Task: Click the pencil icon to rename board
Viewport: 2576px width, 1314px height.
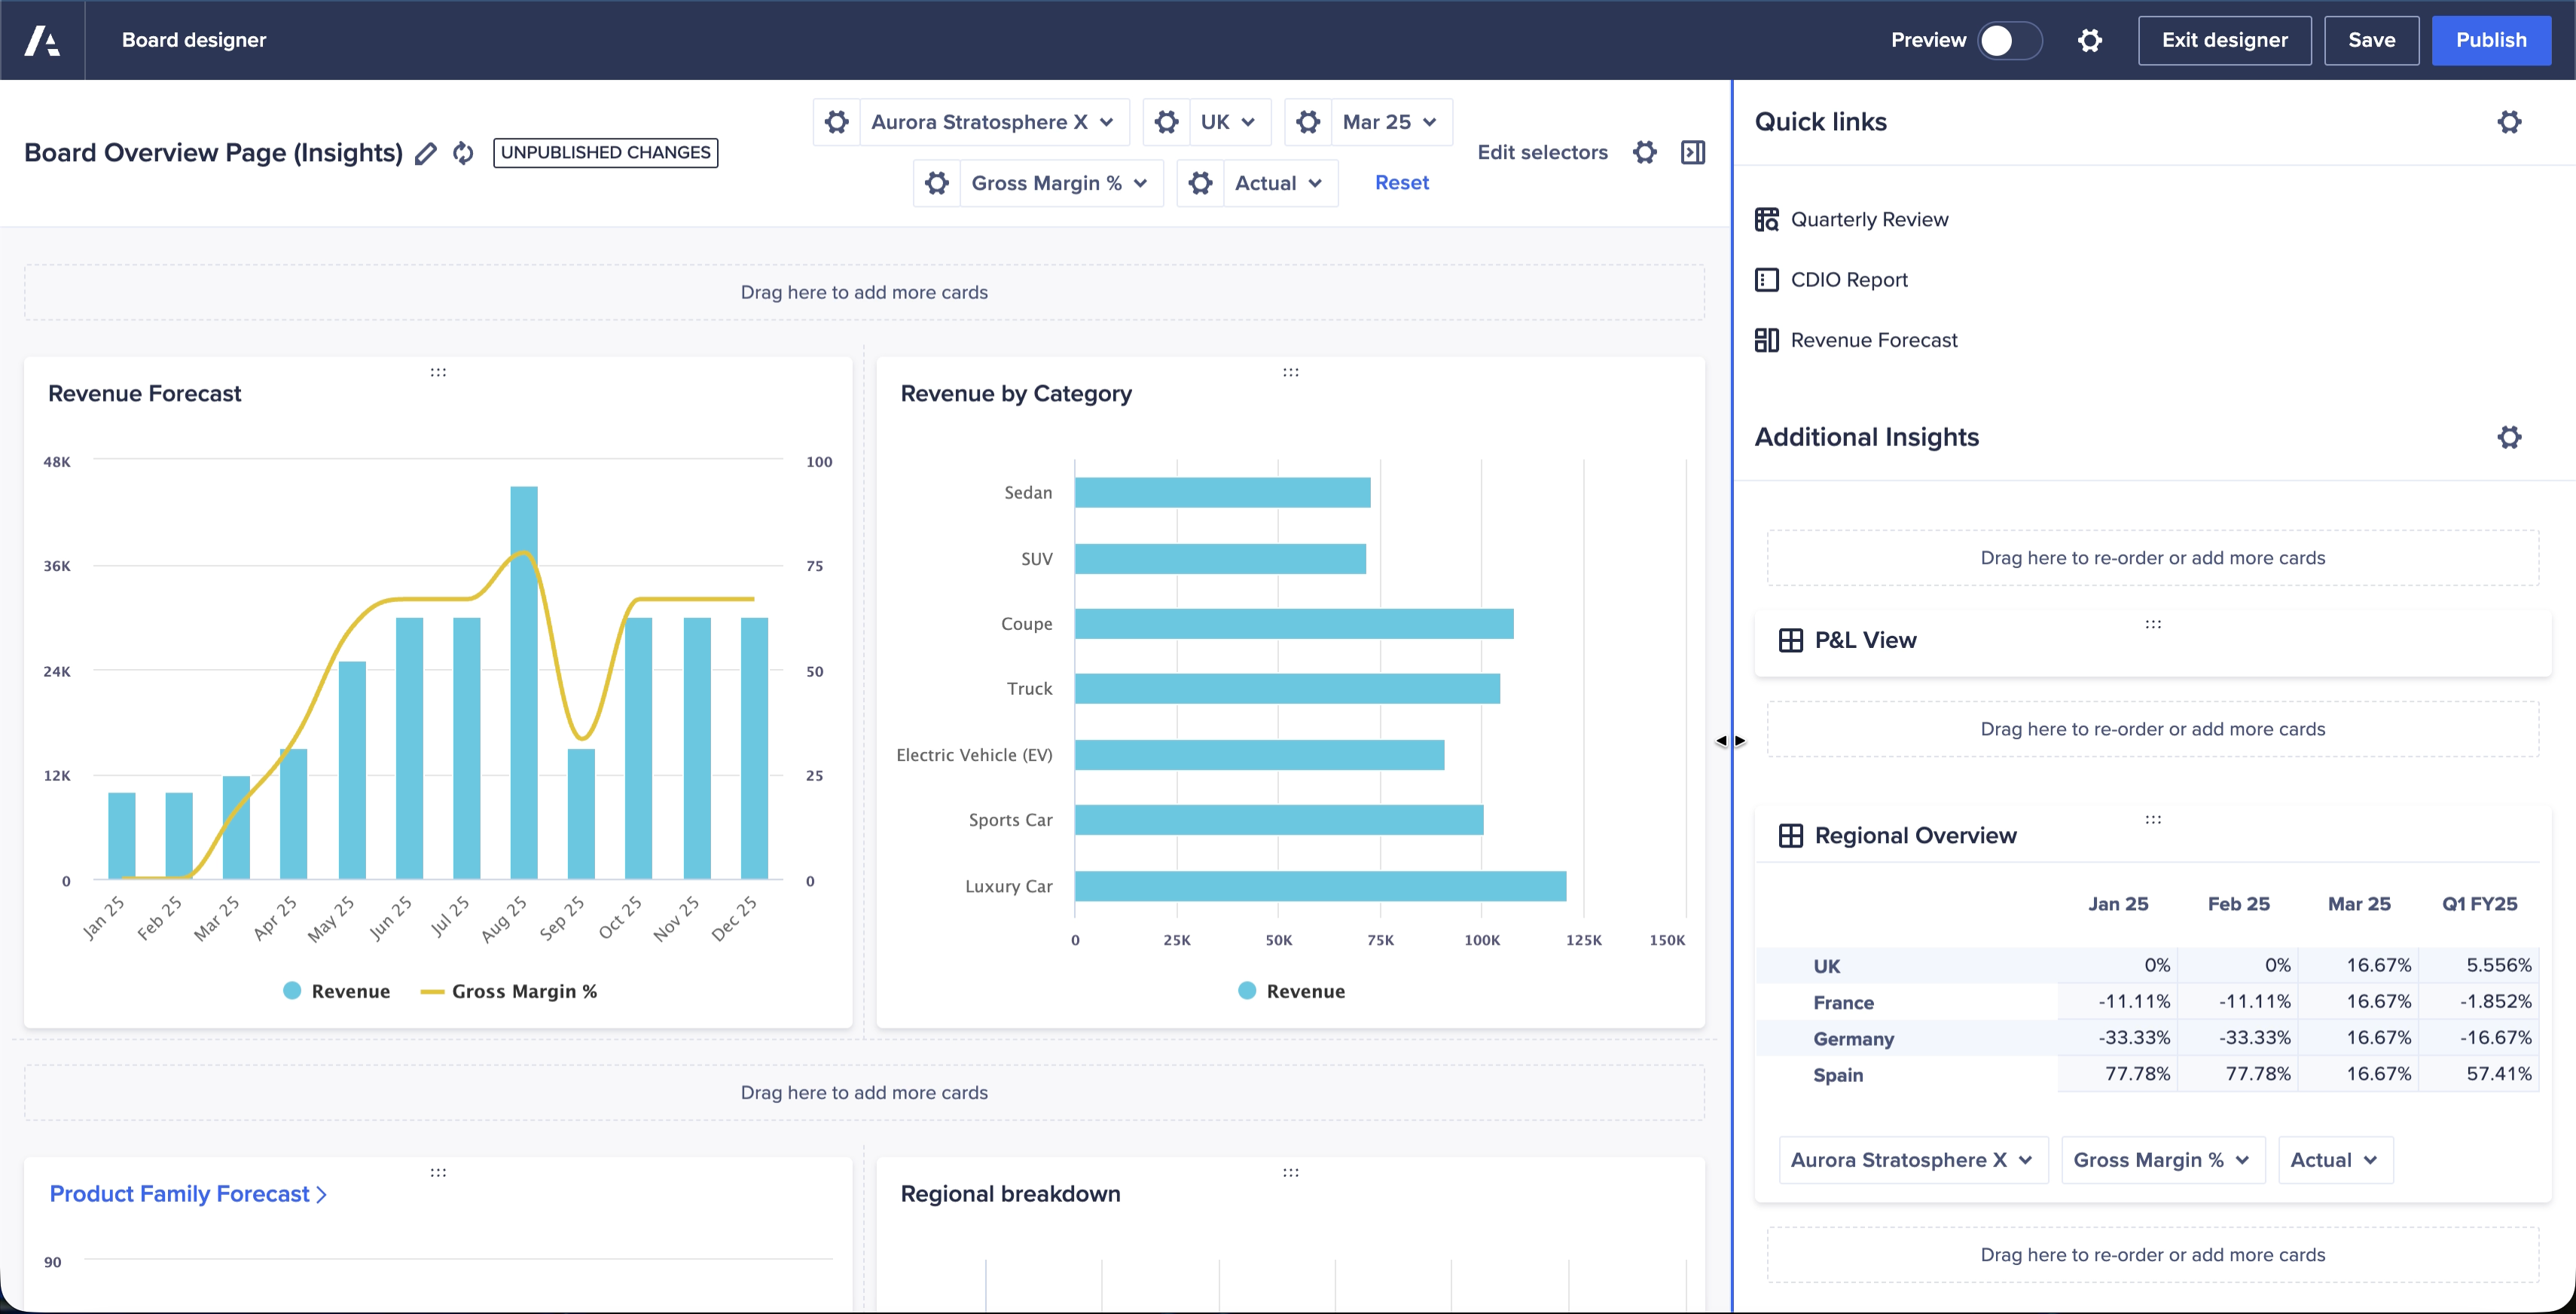Action: (426, 153)
